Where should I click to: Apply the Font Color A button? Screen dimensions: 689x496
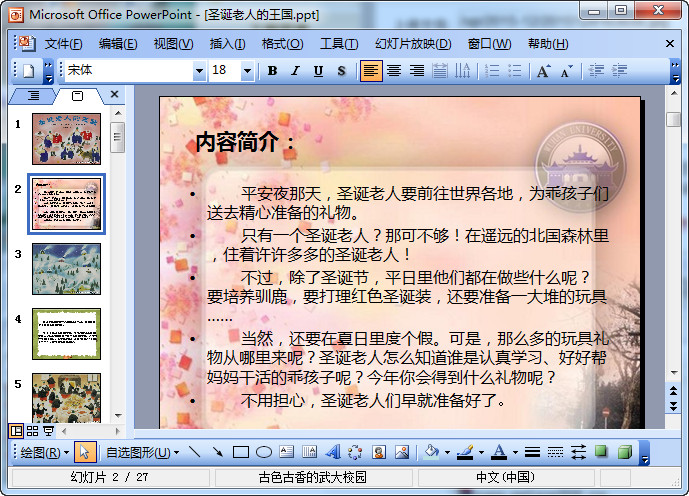499,452
